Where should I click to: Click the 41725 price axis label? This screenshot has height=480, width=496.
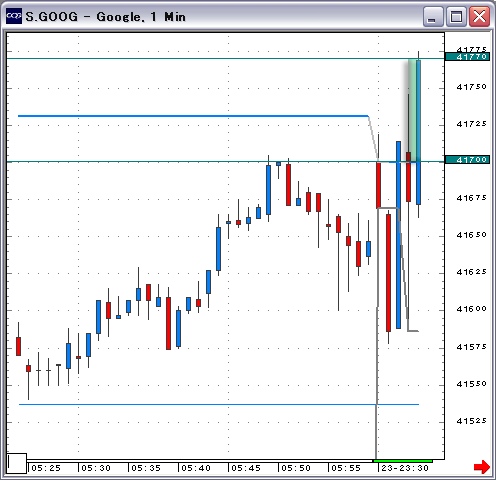471,124
